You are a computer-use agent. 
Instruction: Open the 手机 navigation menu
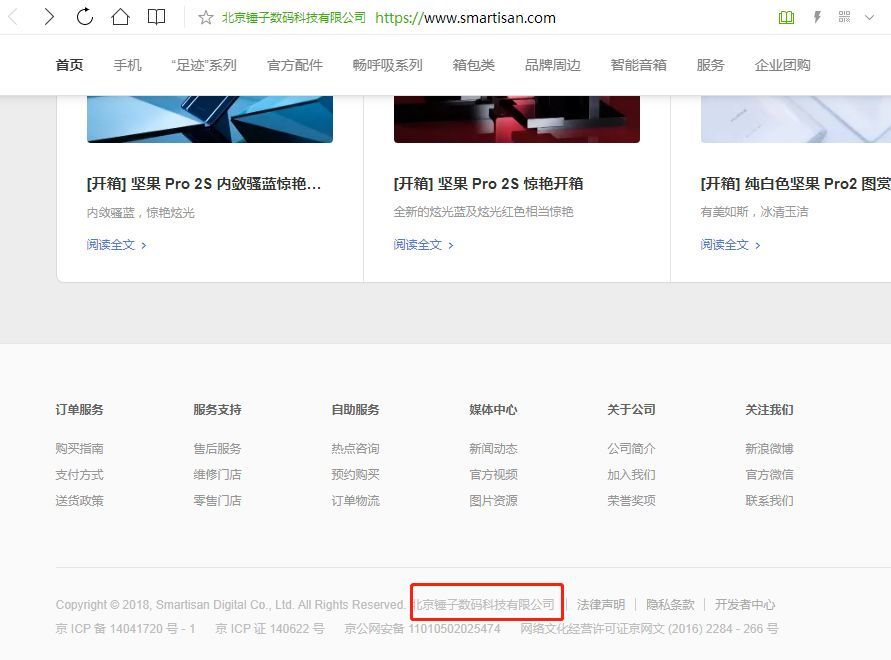coord(127,65)
